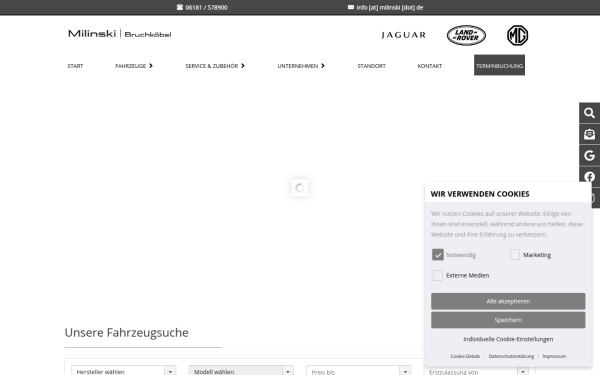Viewport: 600px width, 375px height.
Task: Open Individuelle Cookie-Einstellungen link
Action: [x=508, y=339]
